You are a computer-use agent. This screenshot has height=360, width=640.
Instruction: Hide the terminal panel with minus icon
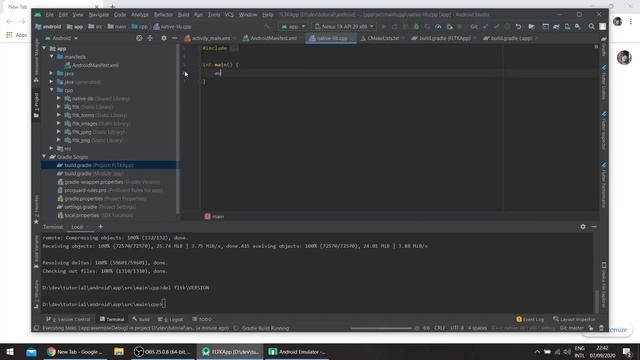(594, 227)
